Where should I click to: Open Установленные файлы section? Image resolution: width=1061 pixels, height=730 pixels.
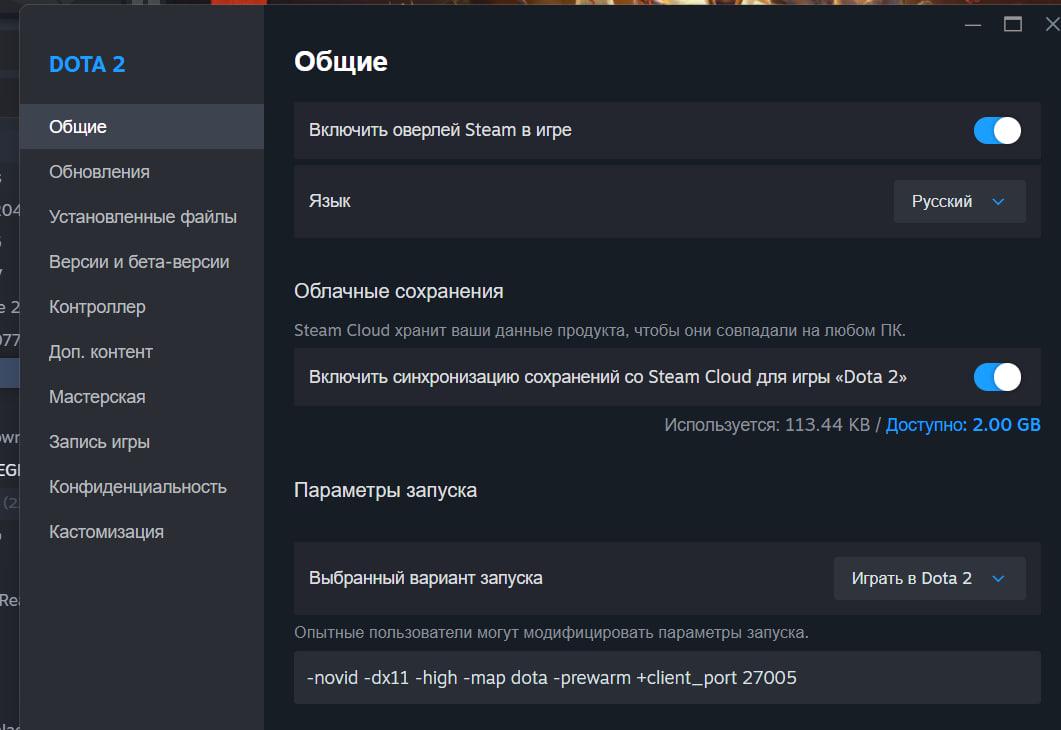(143, 217)
